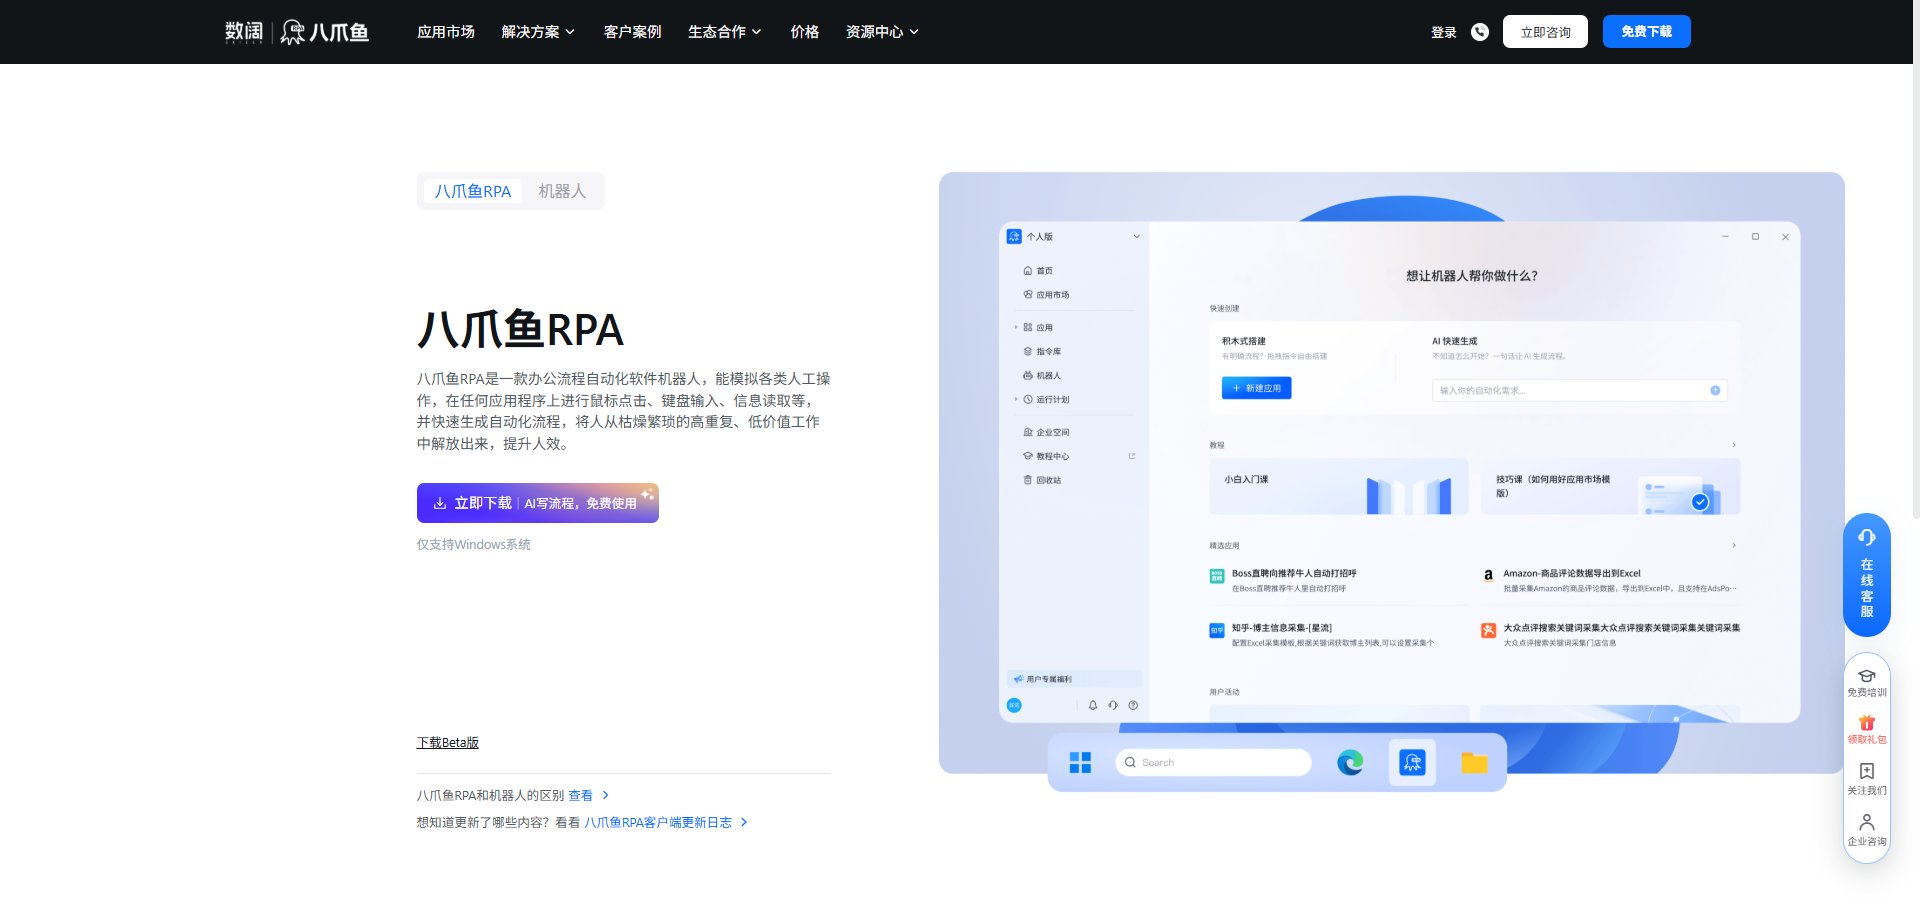Open 关注我们 from the floating sidebar
The width and height of the screenshot is (1920, 909).
pos(1867,780)
